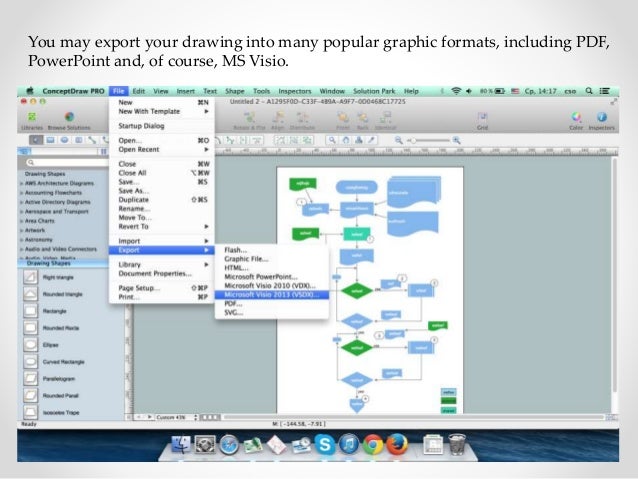Image resolution: width=638 pixels, height=479 pixels.
Task: Select the connector line tool
Action: [x=92, y=140]
